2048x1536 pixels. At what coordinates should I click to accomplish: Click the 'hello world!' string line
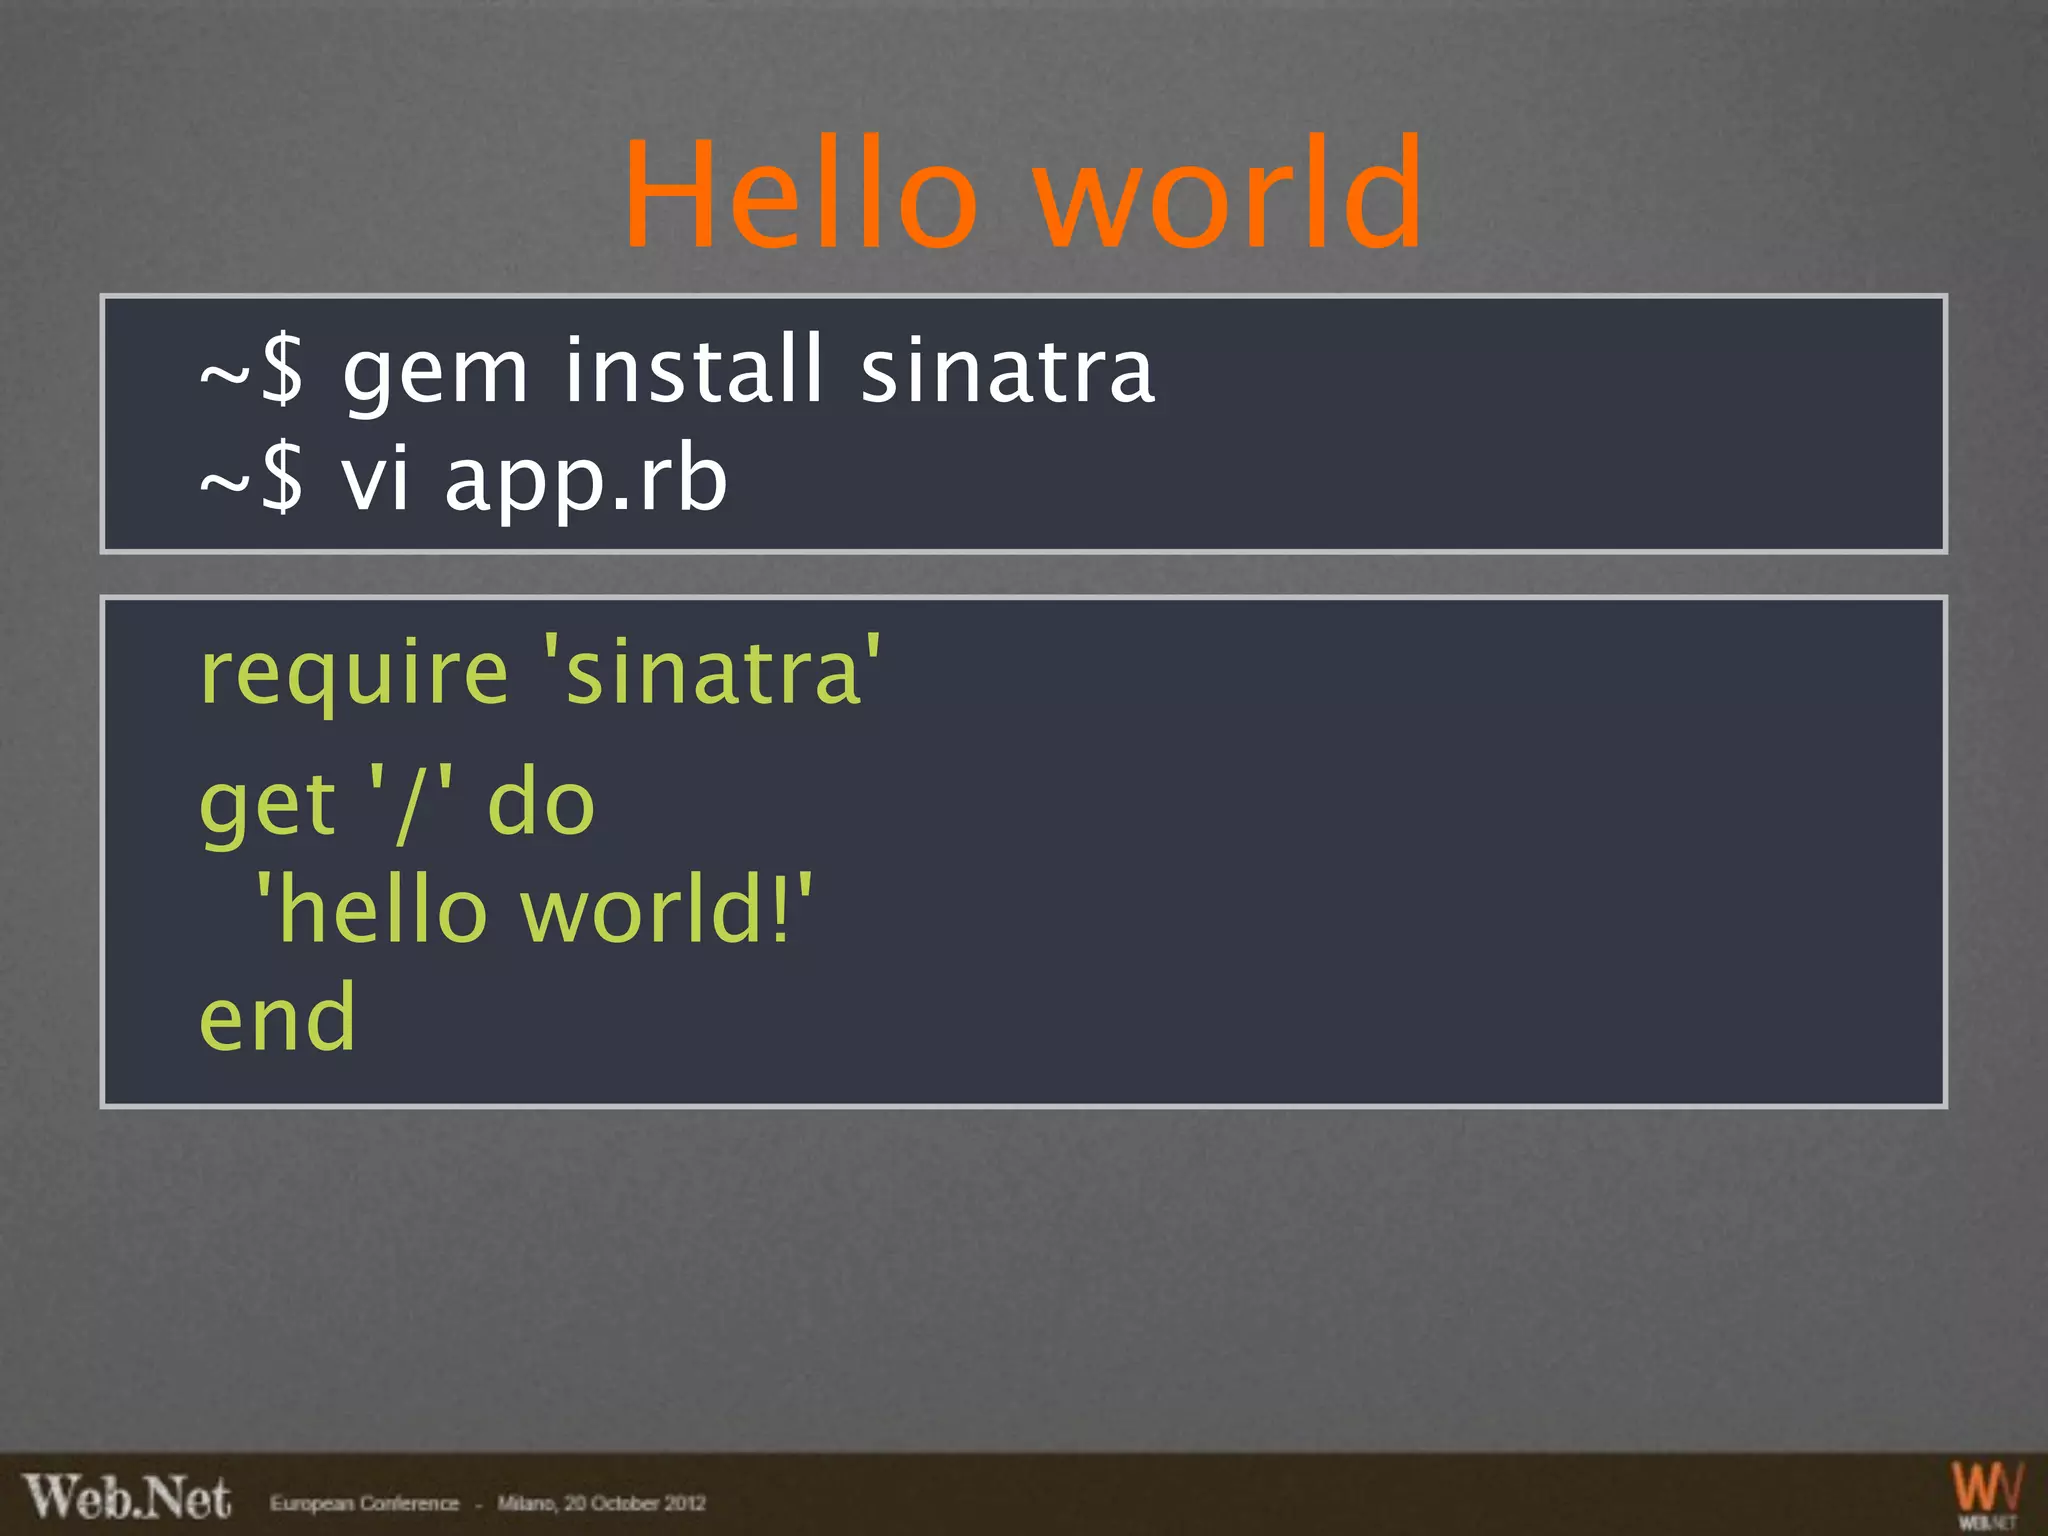pos(534,910)
